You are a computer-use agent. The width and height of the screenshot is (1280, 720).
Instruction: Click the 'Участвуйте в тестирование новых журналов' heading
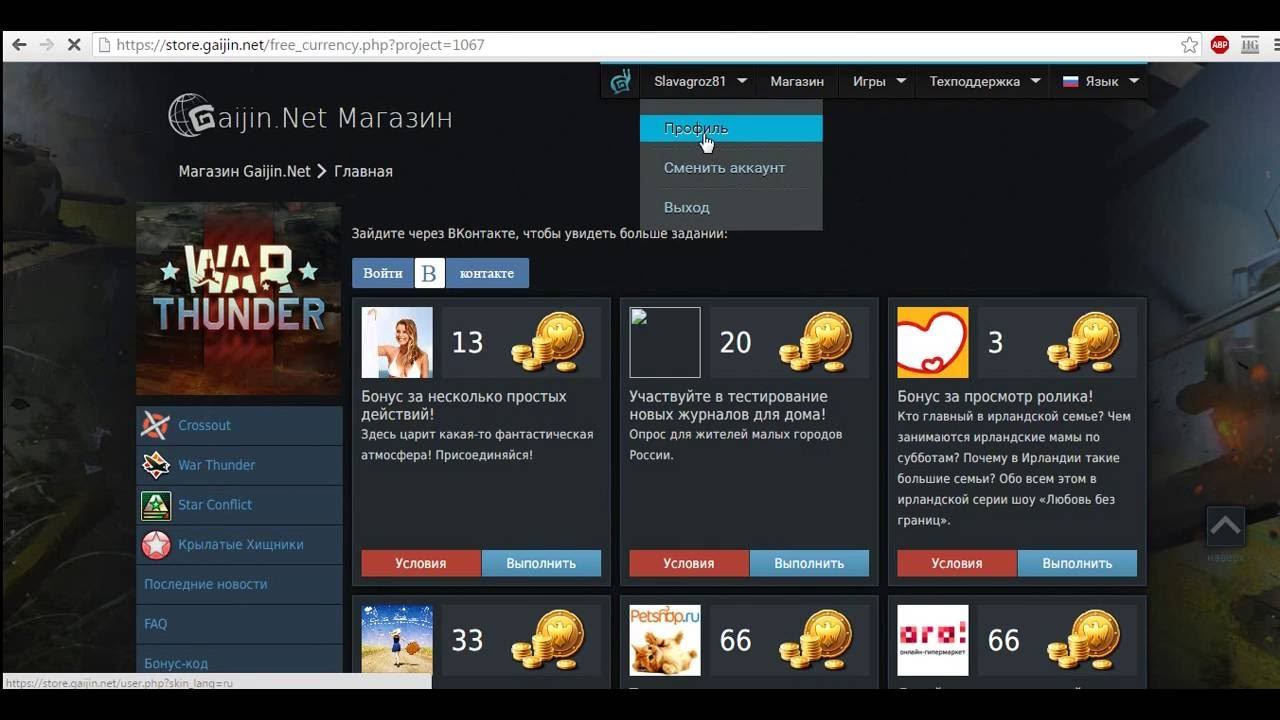728,405
